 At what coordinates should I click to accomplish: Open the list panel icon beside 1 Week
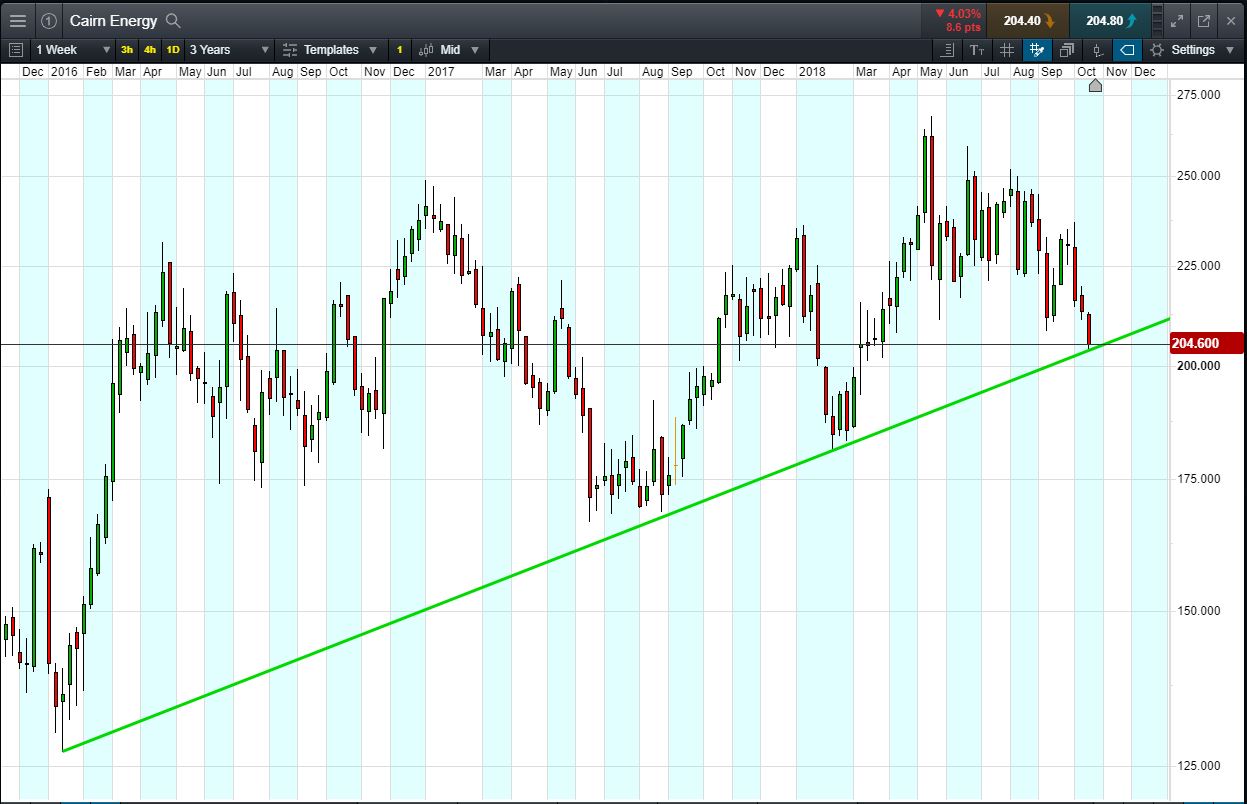click(15, 49)
